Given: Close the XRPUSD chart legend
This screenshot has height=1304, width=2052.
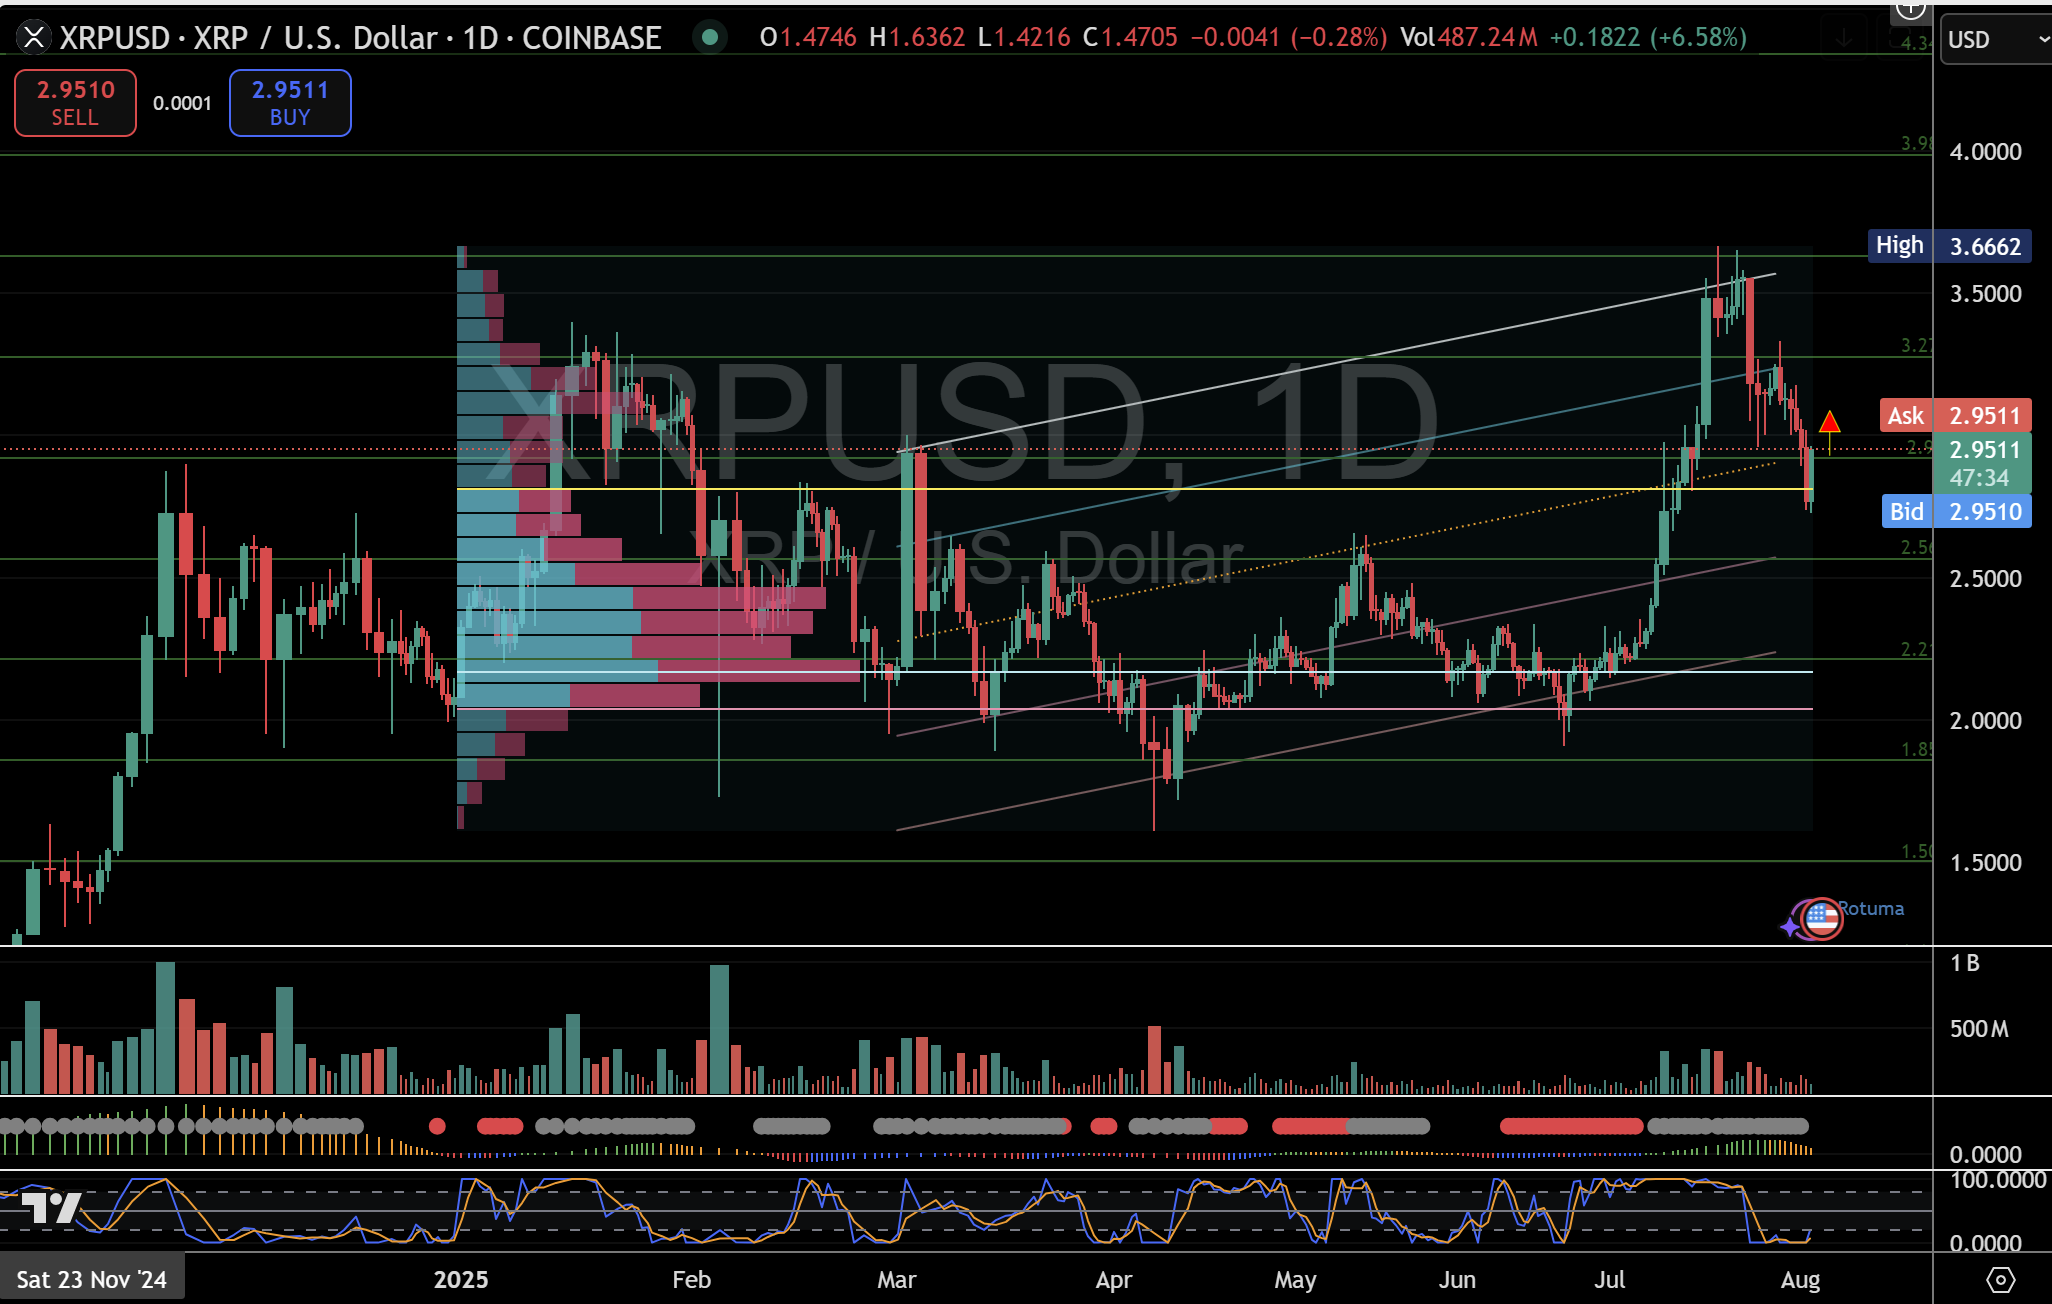Looking at the screenshot, I should (x=34, y=38).
